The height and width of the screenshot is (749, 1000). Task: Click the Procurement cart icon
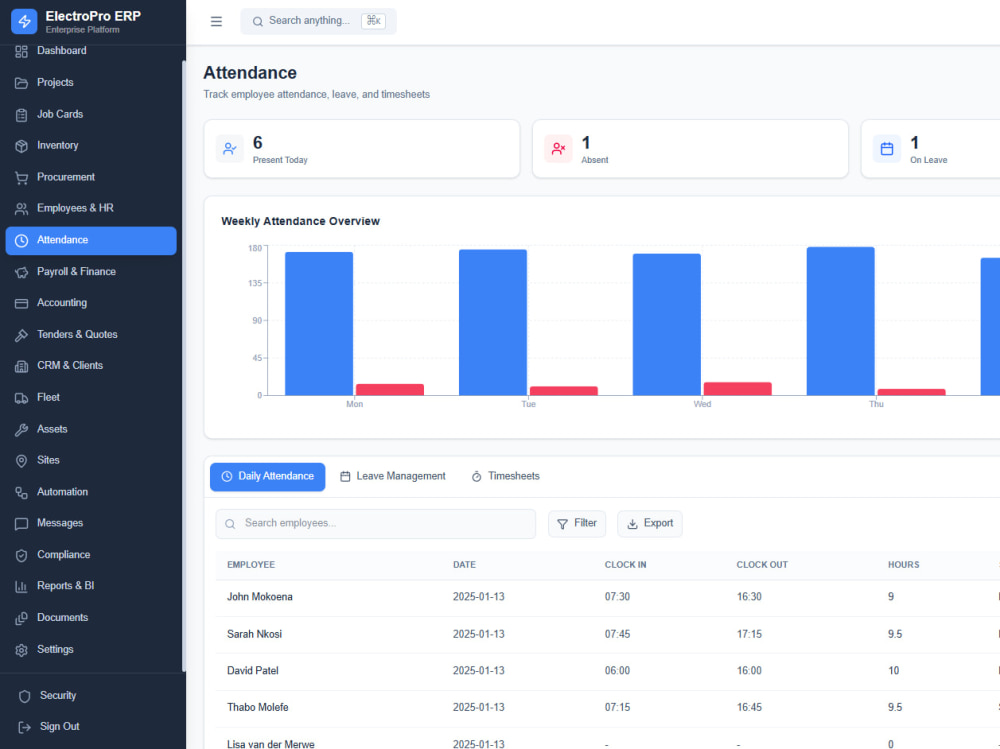point(21,177)
